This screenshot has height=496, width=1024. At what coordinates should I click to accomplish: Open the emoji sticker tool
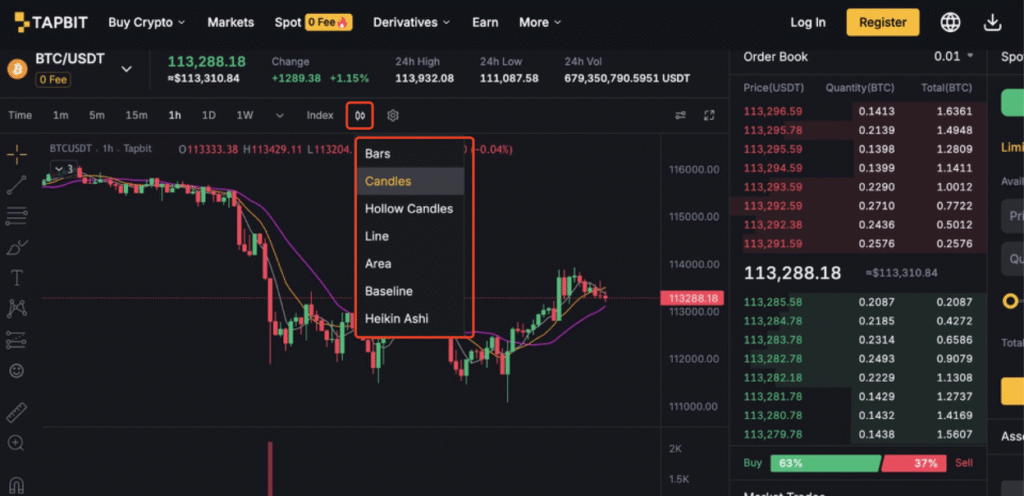pyautogui.click(x=16, y=371)
